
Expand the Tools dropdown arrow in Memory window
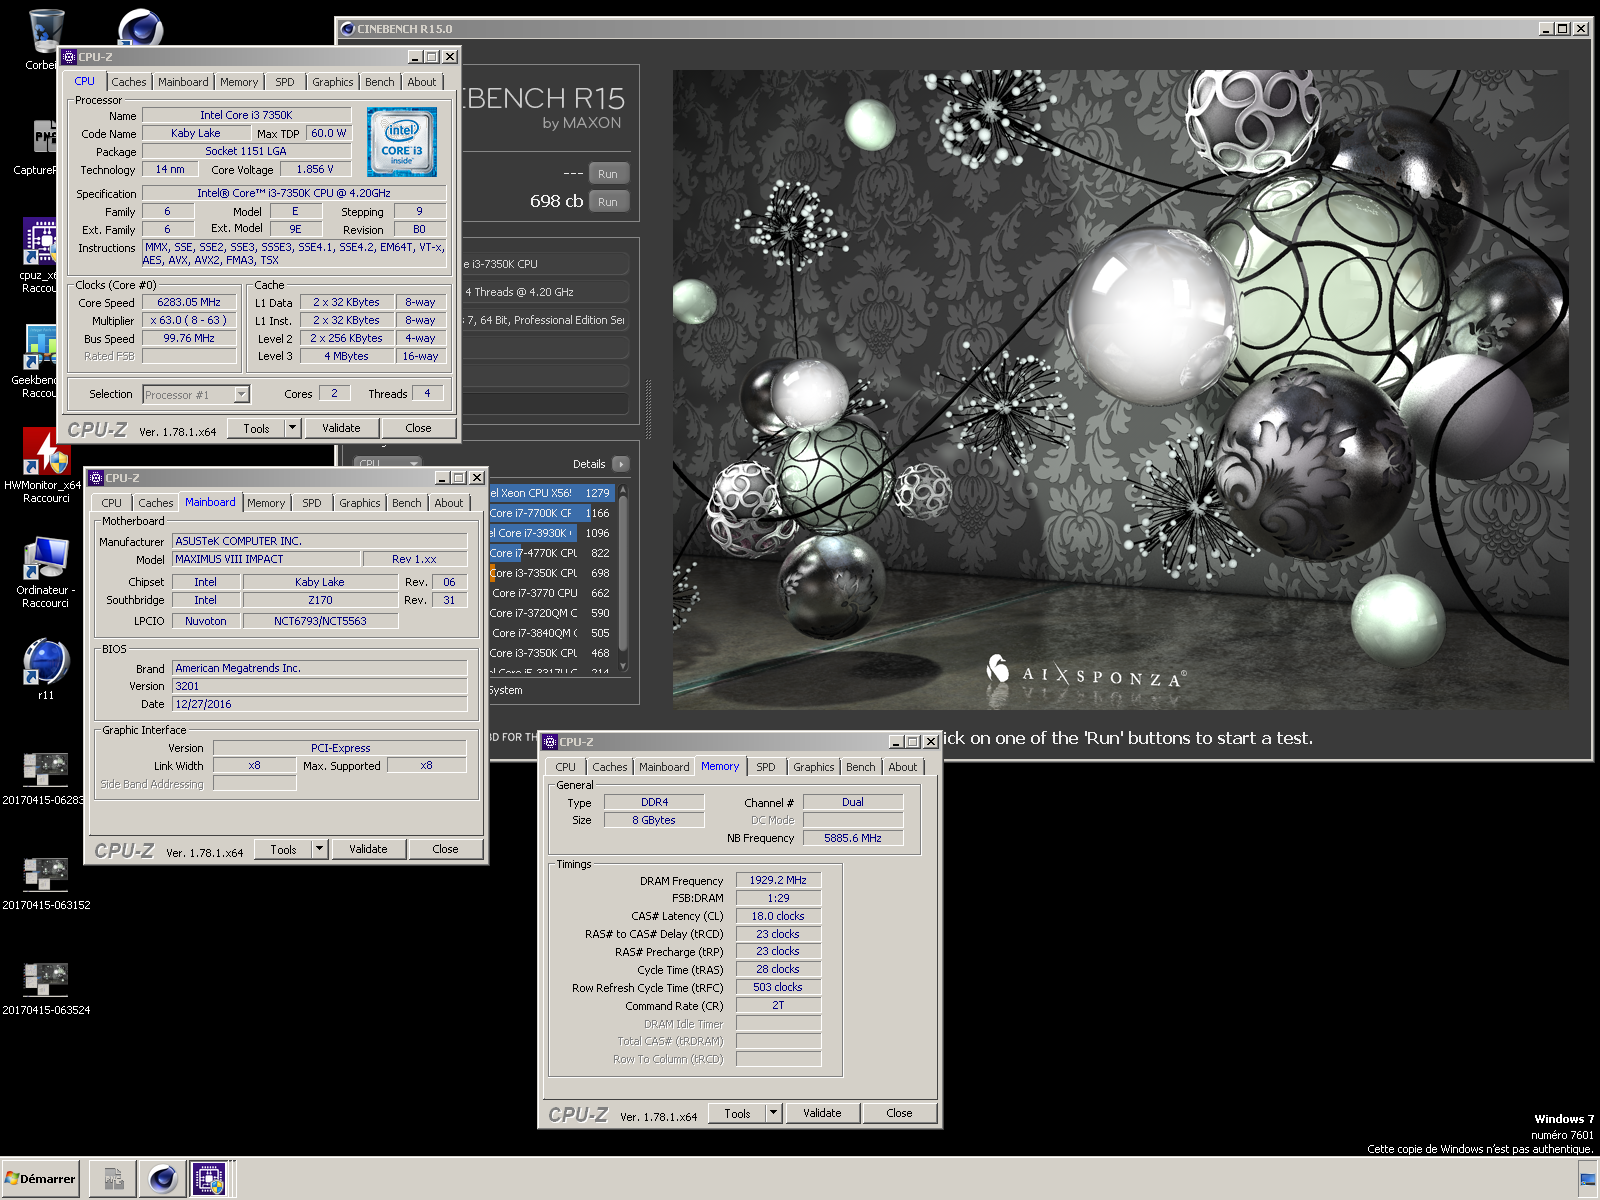(x=774, y=1113)
